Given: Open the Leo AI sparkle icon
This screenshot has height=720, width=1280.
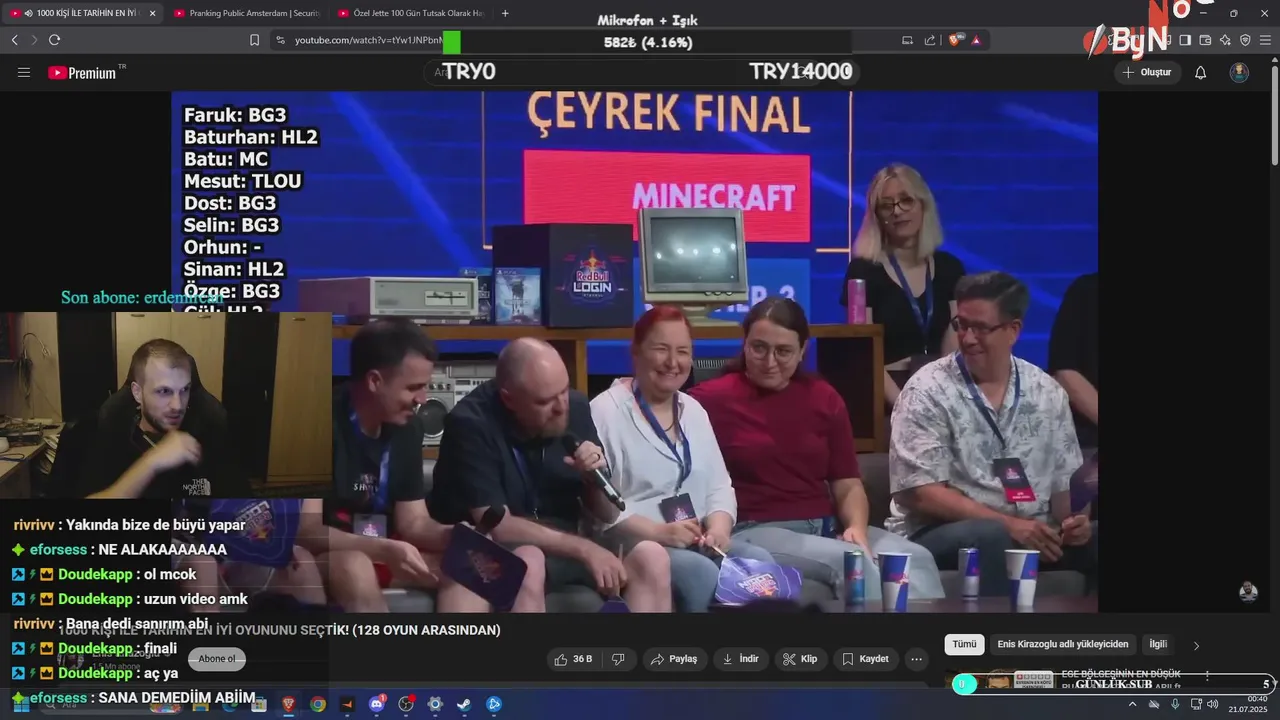Looking at the screenshot, I should point(1225,40).
